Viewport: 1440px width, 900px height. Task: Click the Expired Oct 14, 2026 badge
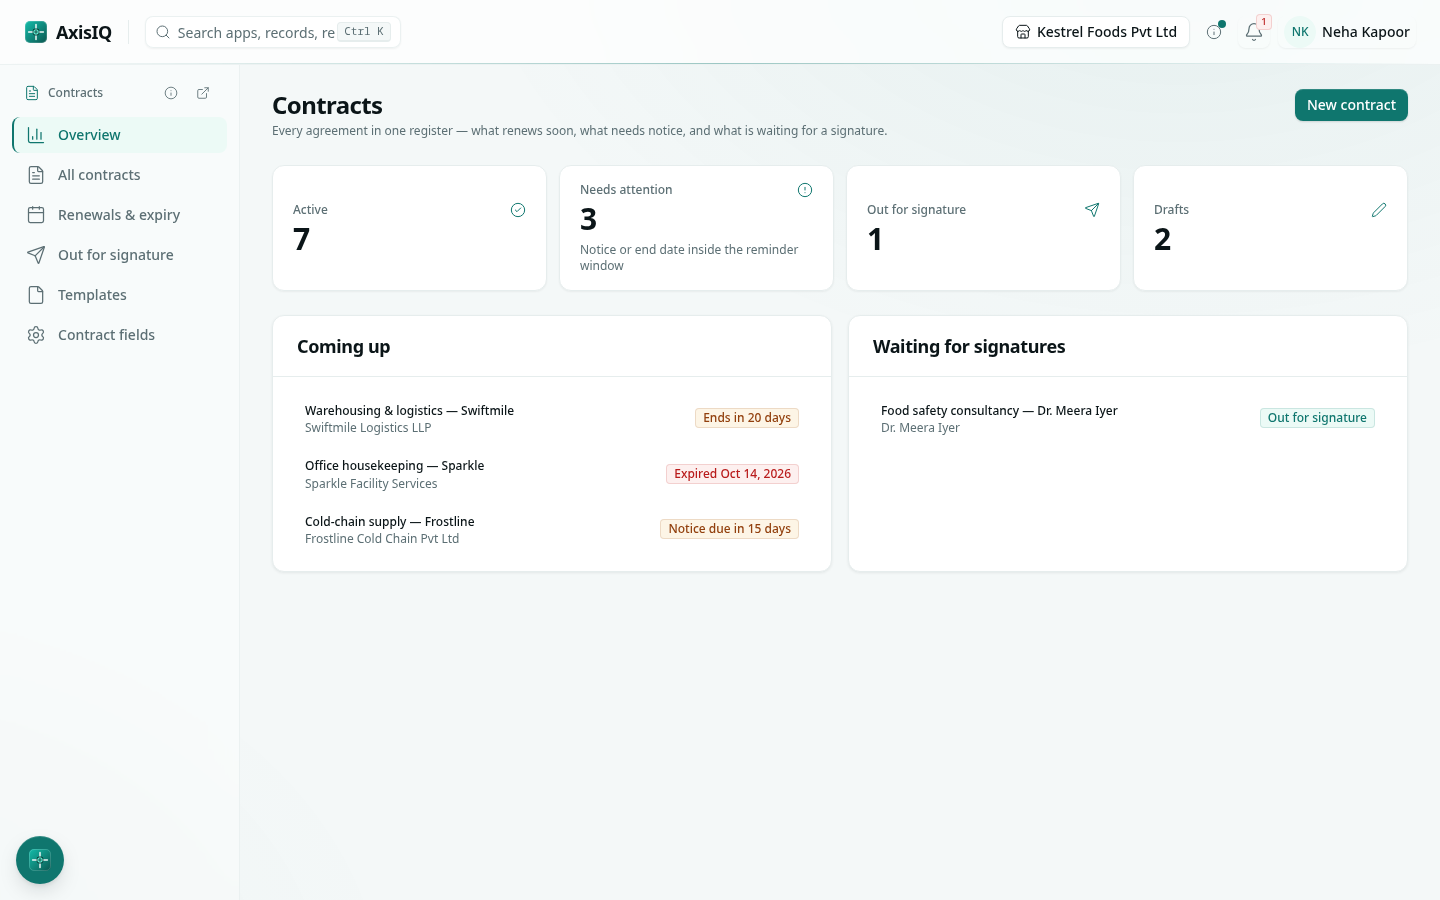click(x=732, y=474)
